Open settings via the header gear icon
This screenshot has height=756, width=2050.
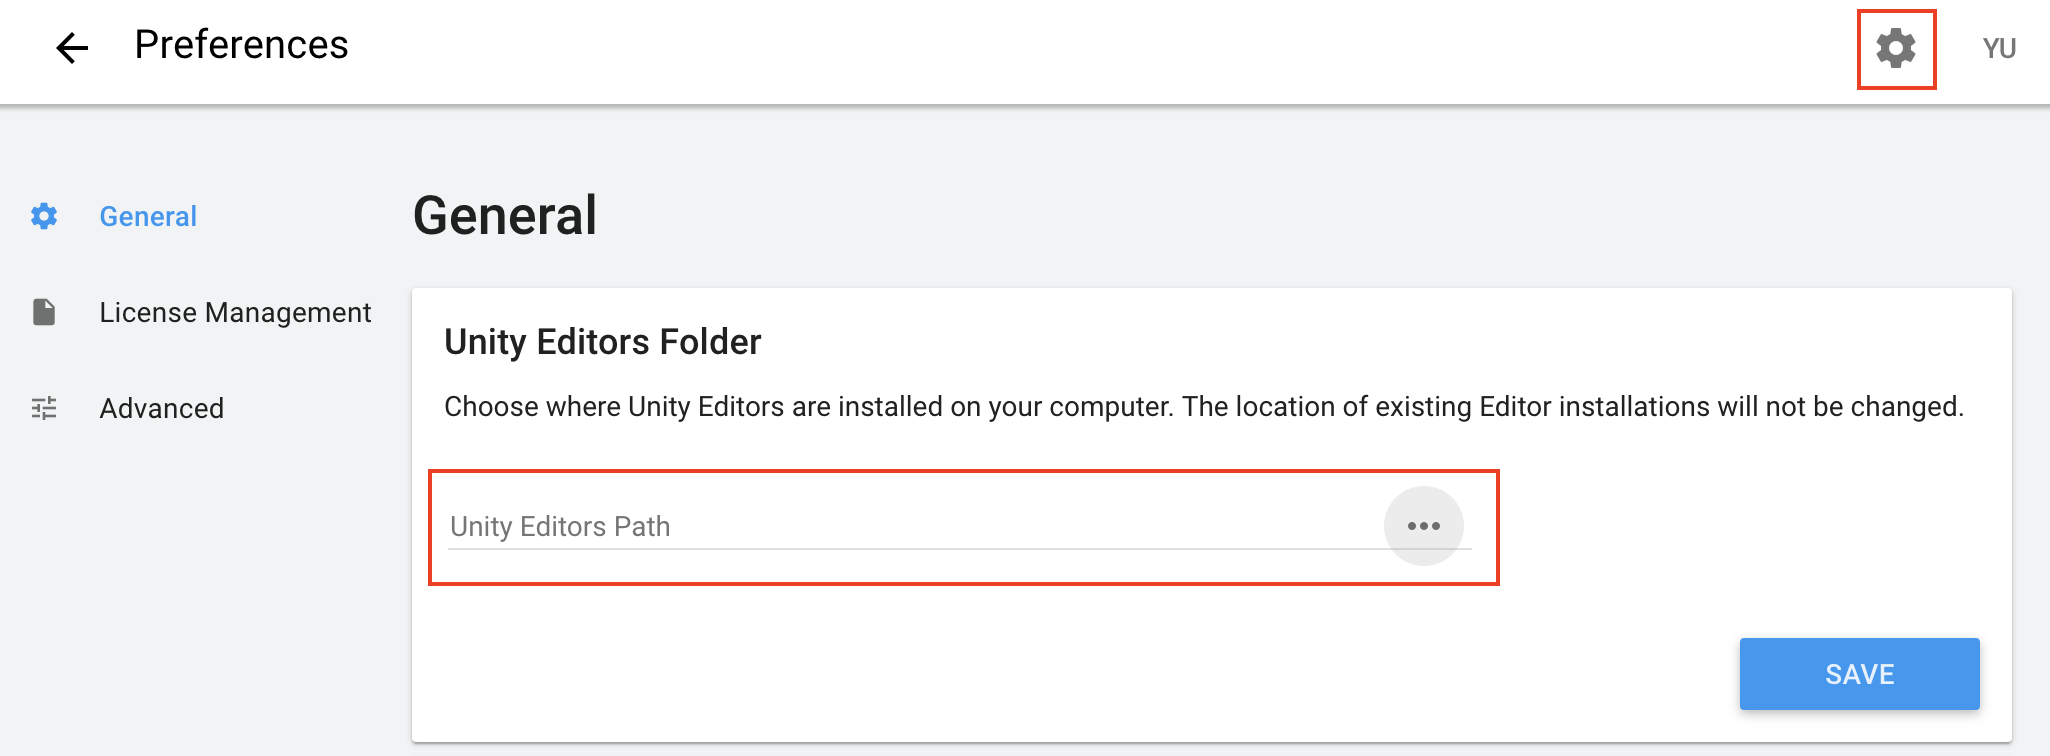(x=1896, y=48)
